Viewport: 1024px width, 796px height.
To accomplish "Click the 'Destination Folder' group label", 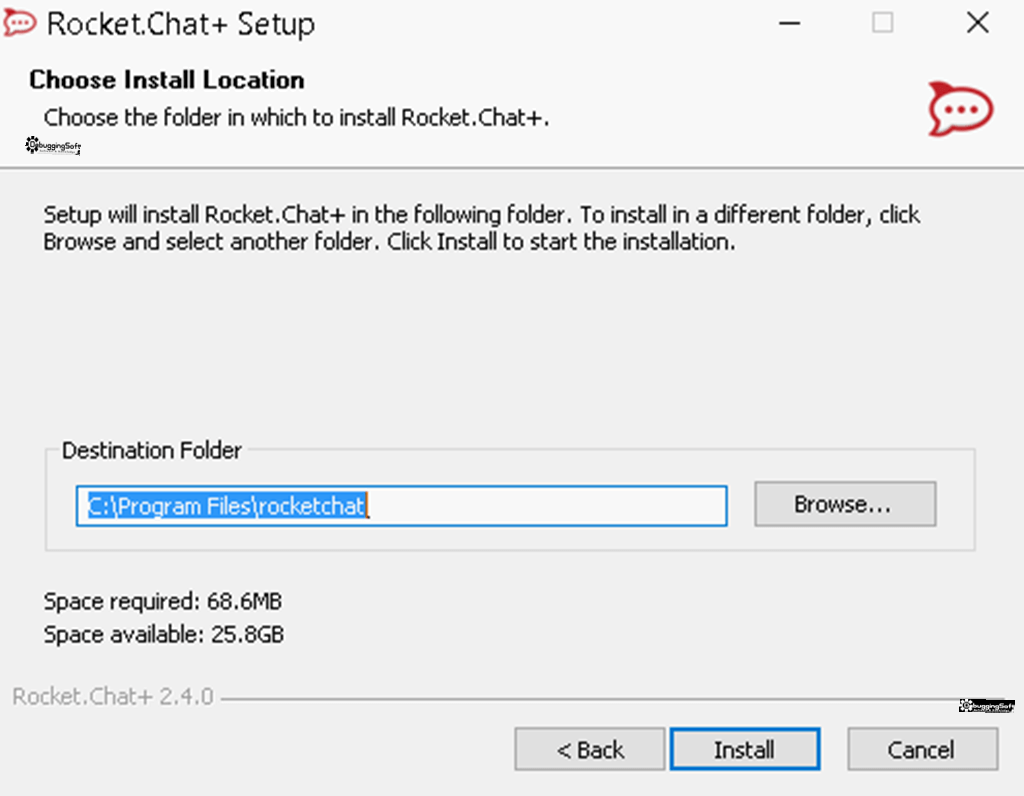I will 152,451.
